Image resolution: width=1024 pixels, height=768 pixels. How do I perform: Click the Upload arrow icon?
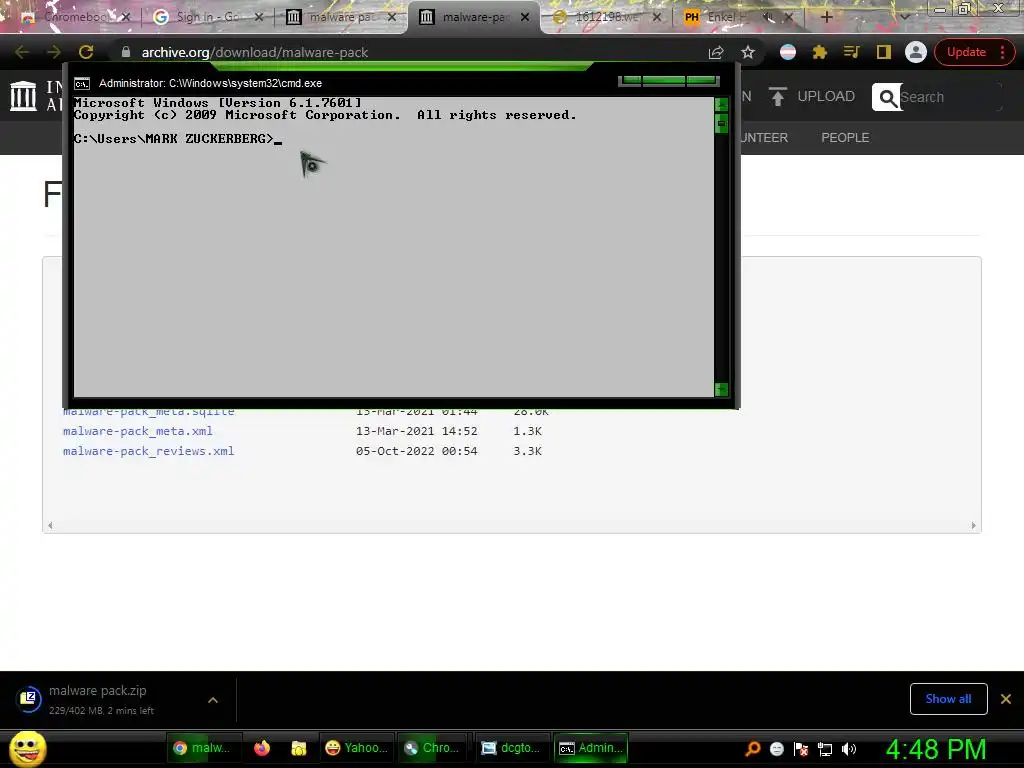click(x=777, y=97)
